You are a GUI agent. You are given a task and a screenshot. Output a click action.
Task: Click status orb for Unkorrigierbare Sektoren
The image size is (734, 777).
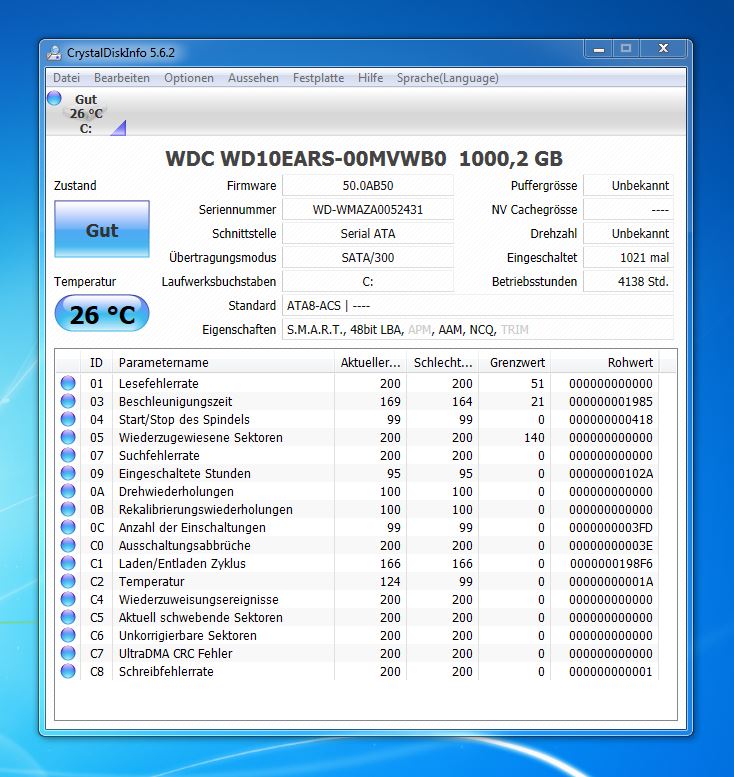(68, 635)
